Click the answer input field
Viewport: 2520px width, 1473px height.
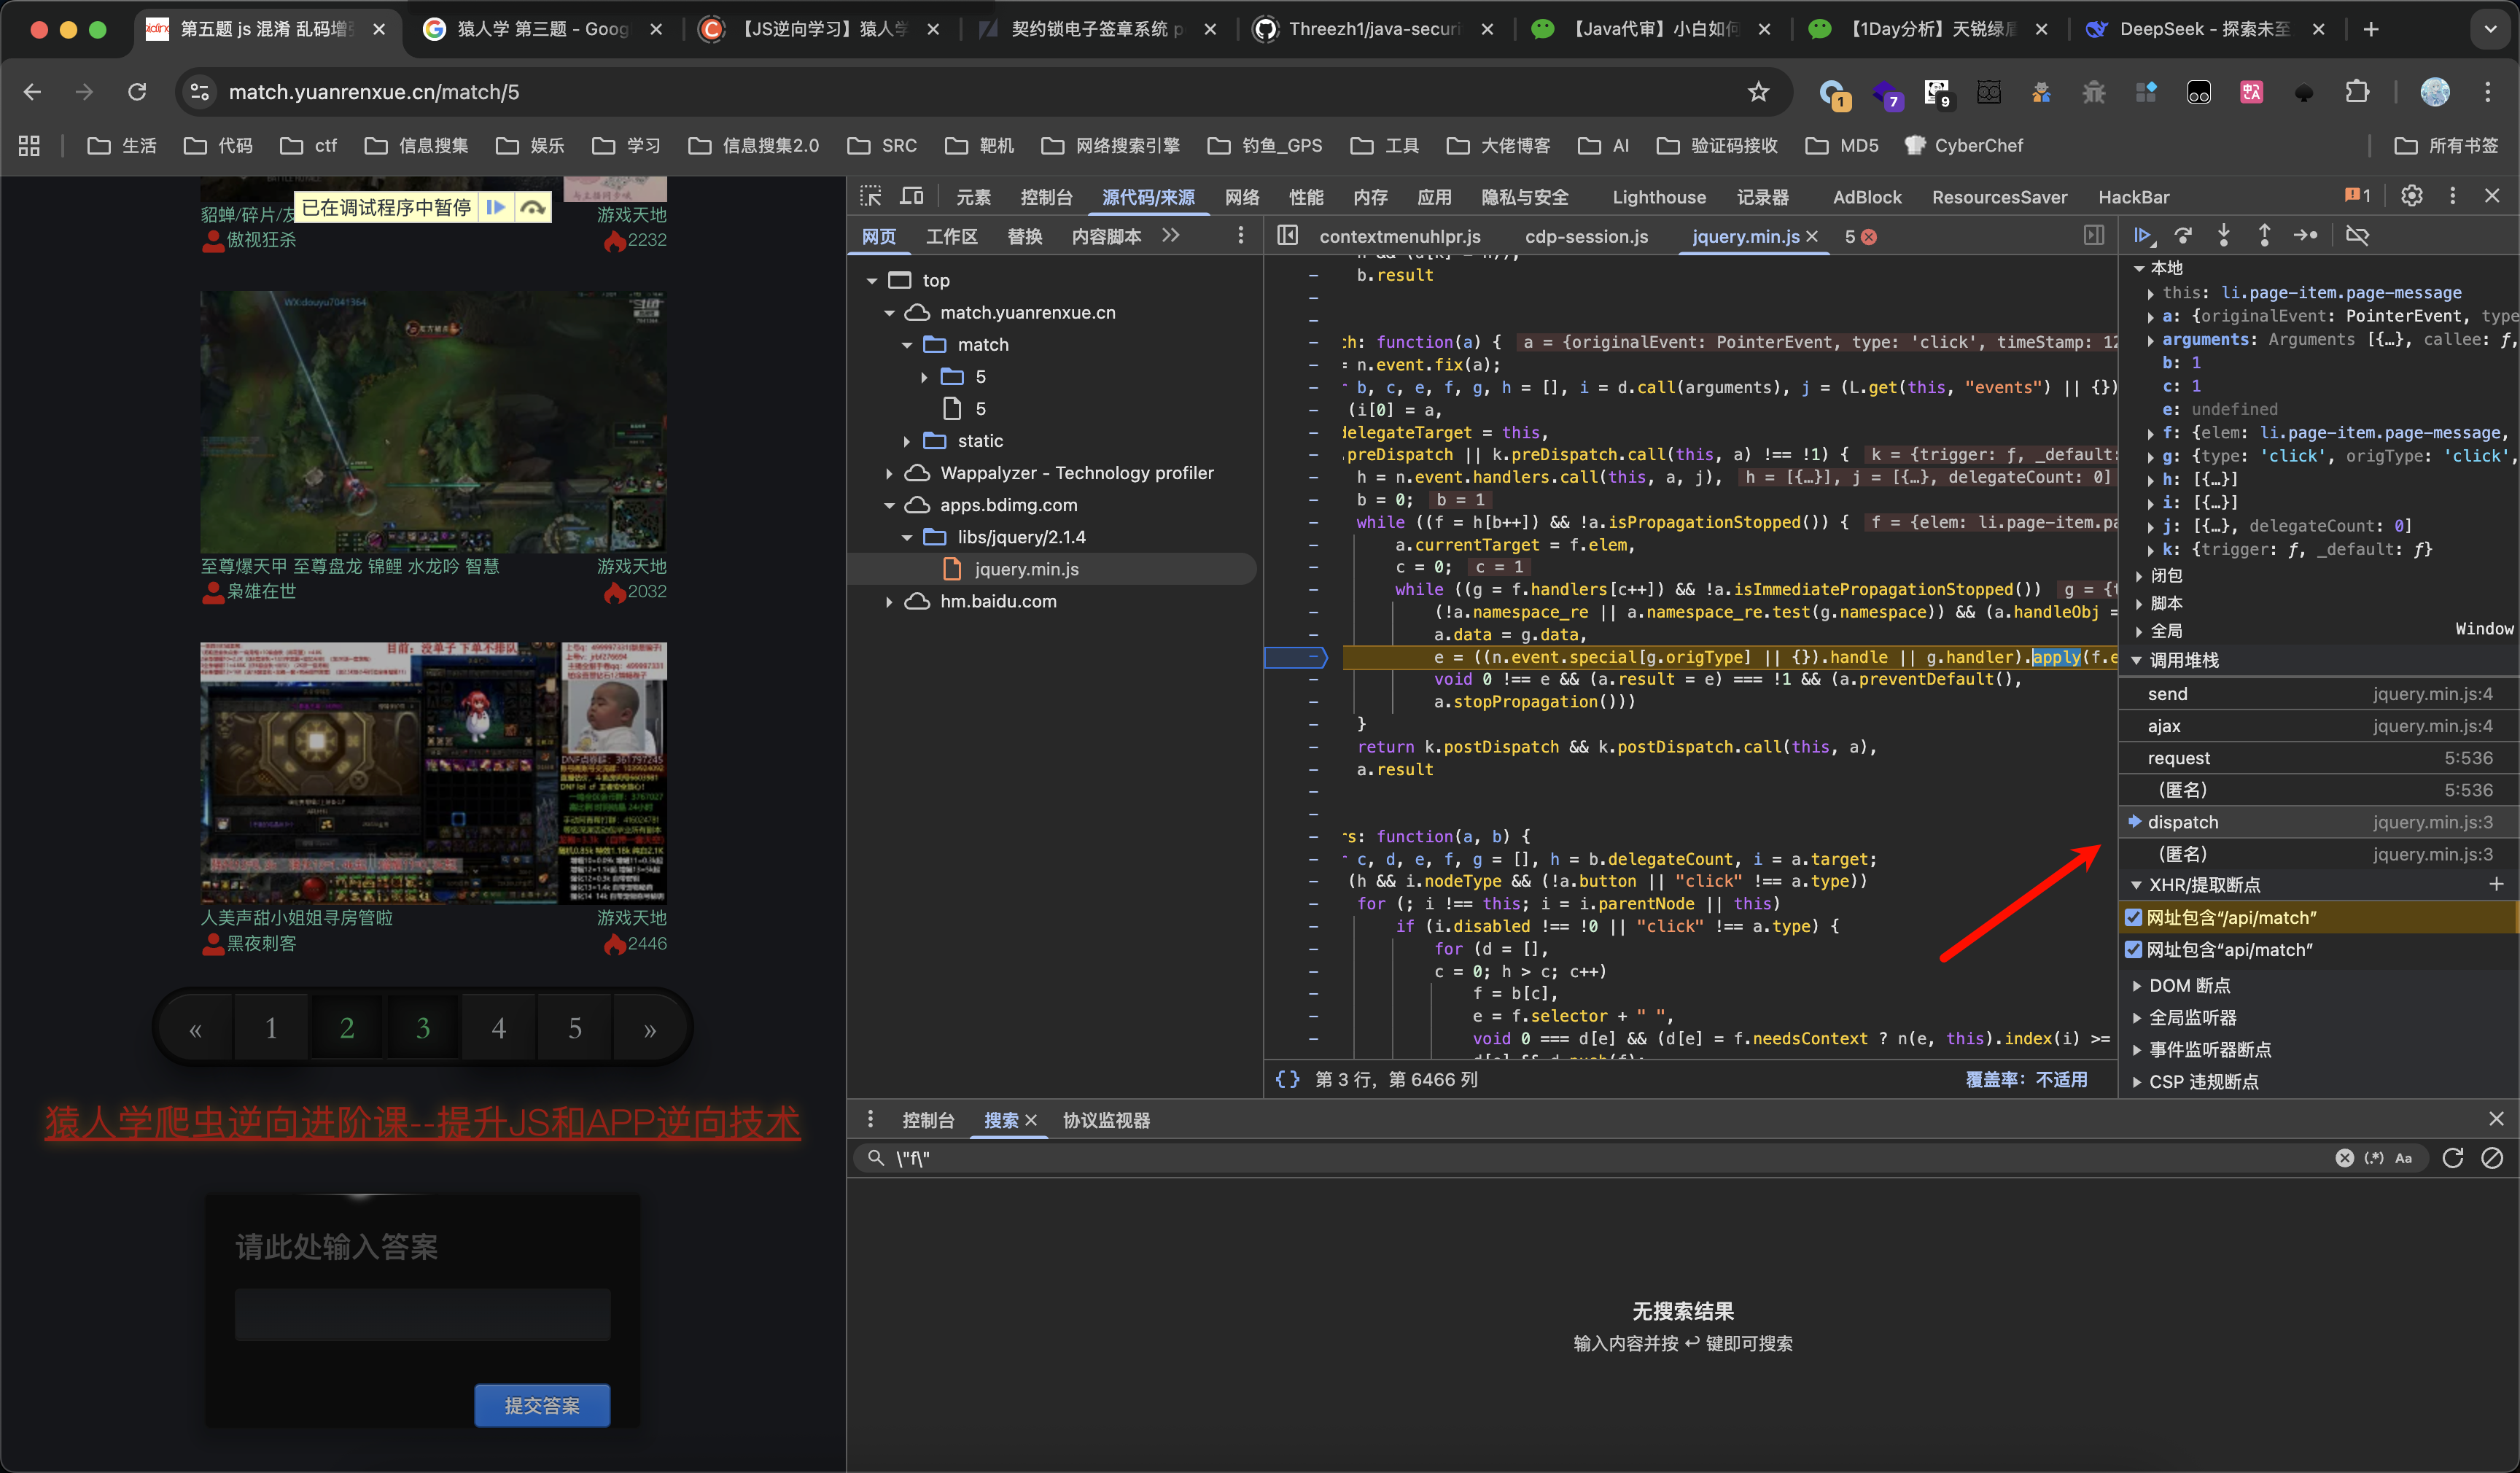coord(422,1314)
